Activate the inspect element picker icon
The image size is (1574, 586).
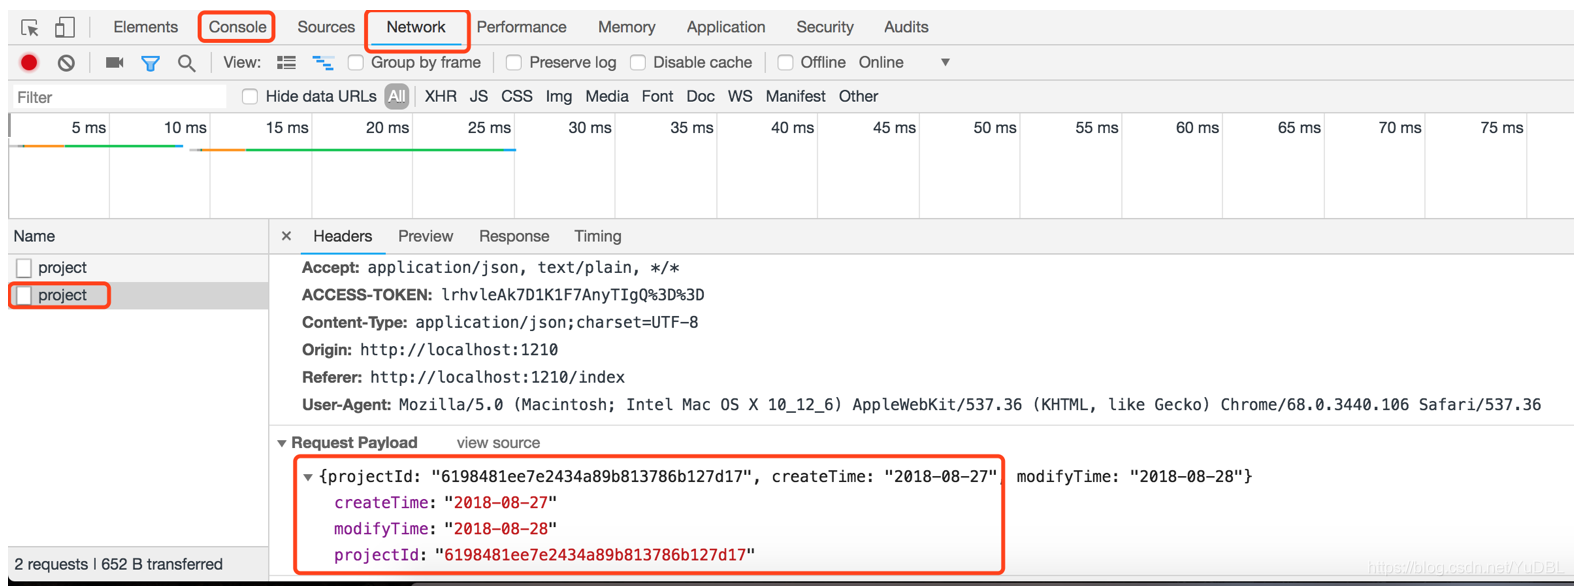pyautogui.click(x=30, y=27)
